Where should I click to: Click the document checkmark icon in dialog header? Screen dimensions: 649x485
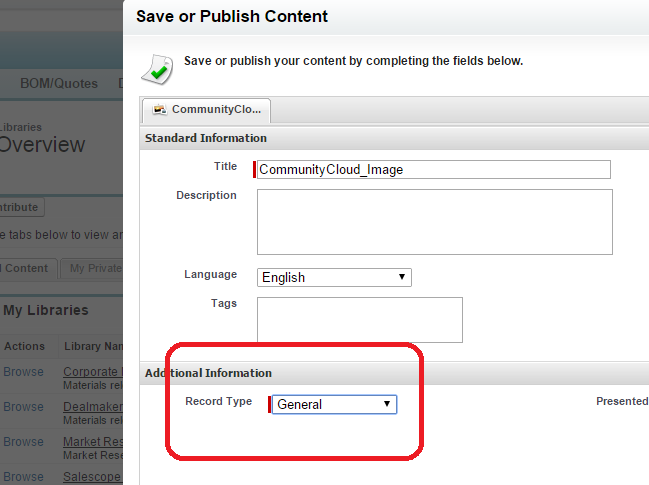pos(156,67)
